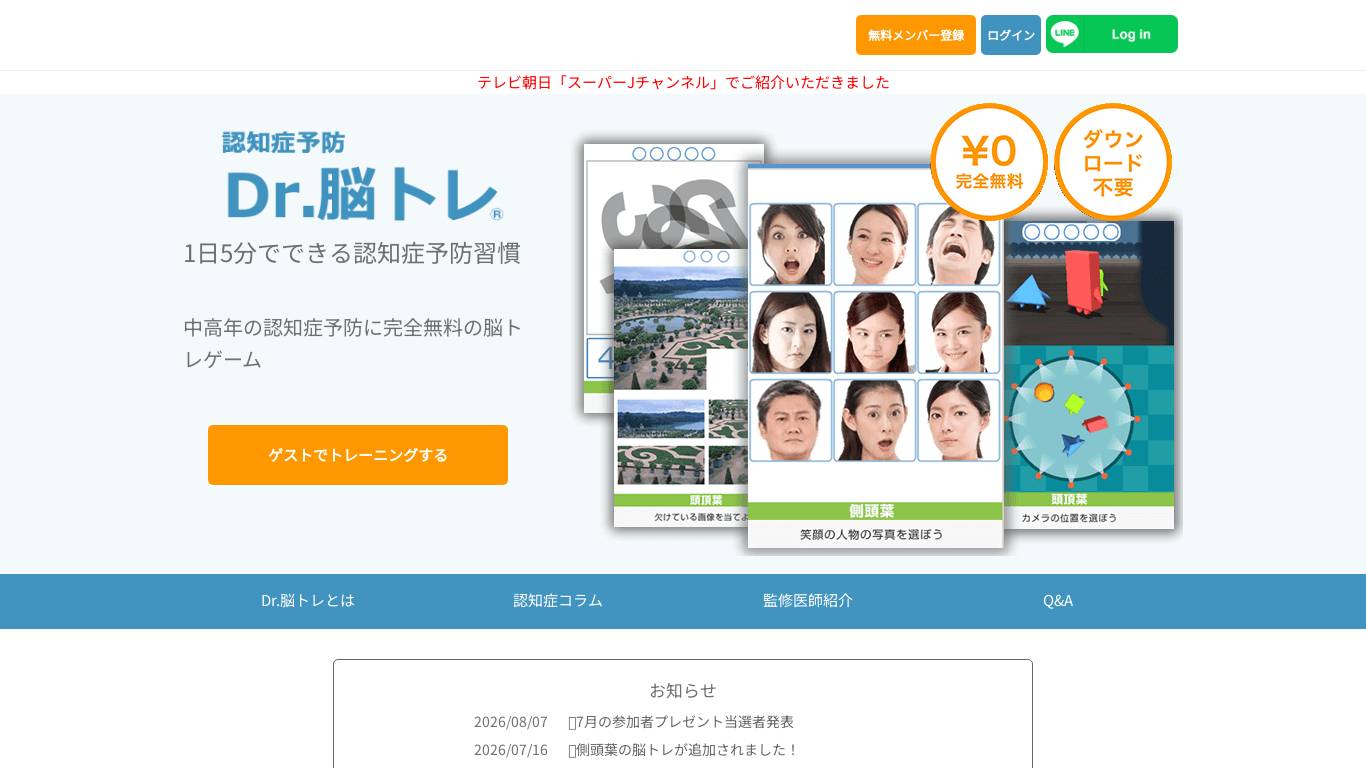Click the 1日5分でできる認知症予防習慣 tagline
The image size is (1366, 768).
point(352,253)
